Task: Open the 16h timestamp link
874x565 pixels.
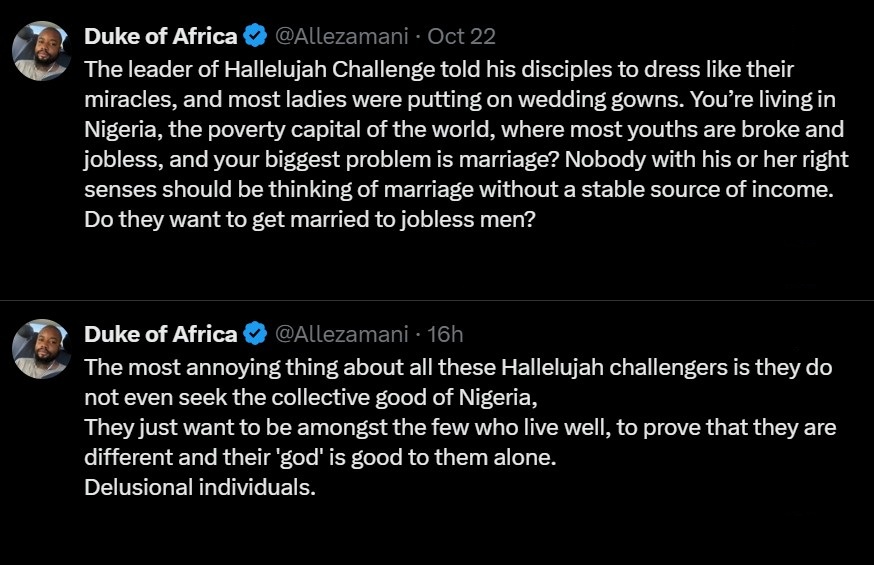Action: click(446, 334)
